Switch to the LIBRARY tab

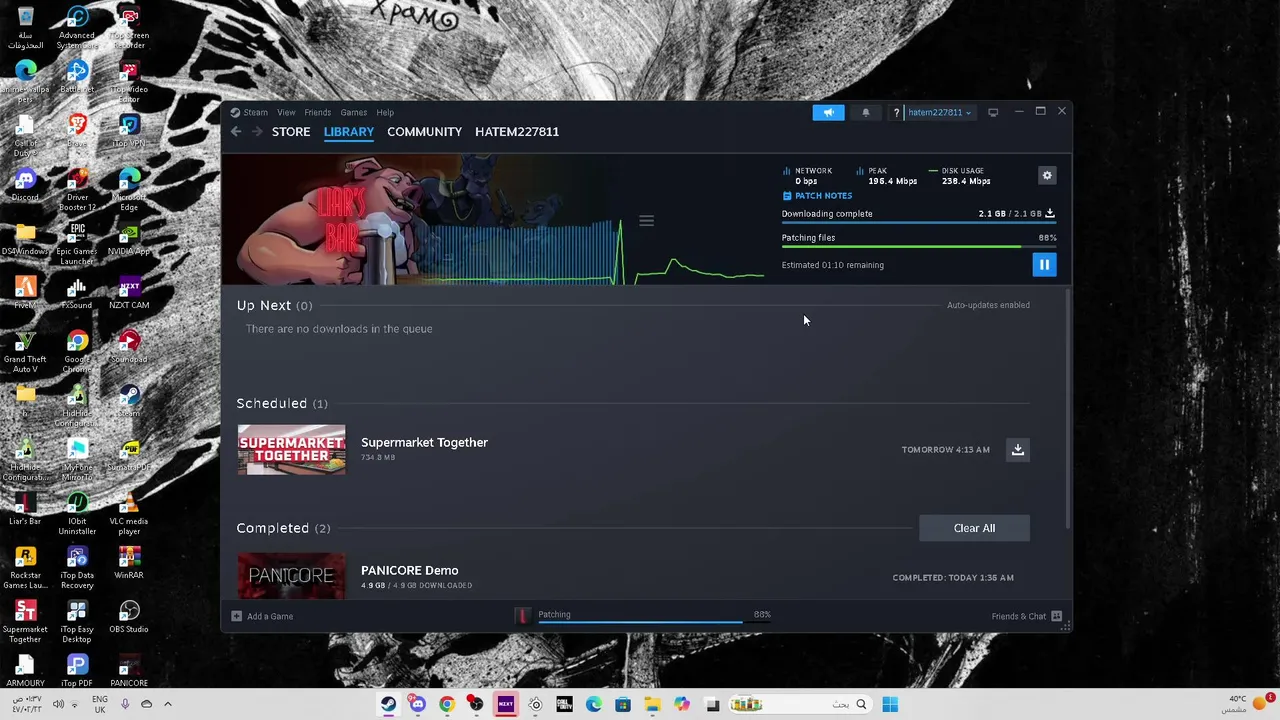point(349,132)
